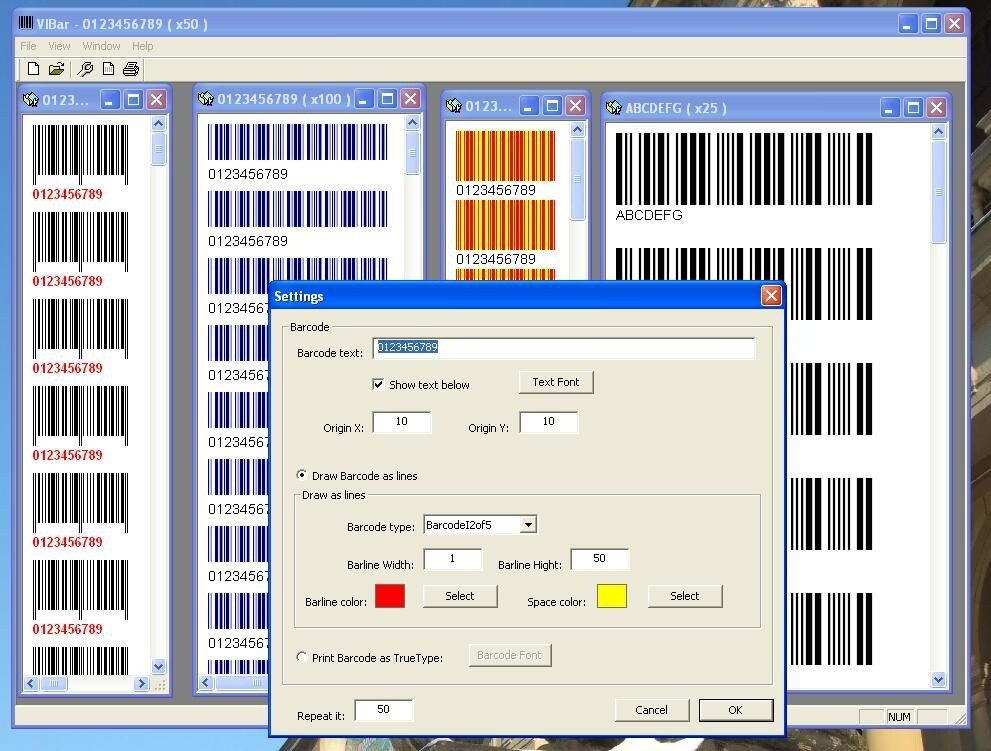Click the ABCDEFG text under first barcode
The image size is (991, 751).
point(649,216)
